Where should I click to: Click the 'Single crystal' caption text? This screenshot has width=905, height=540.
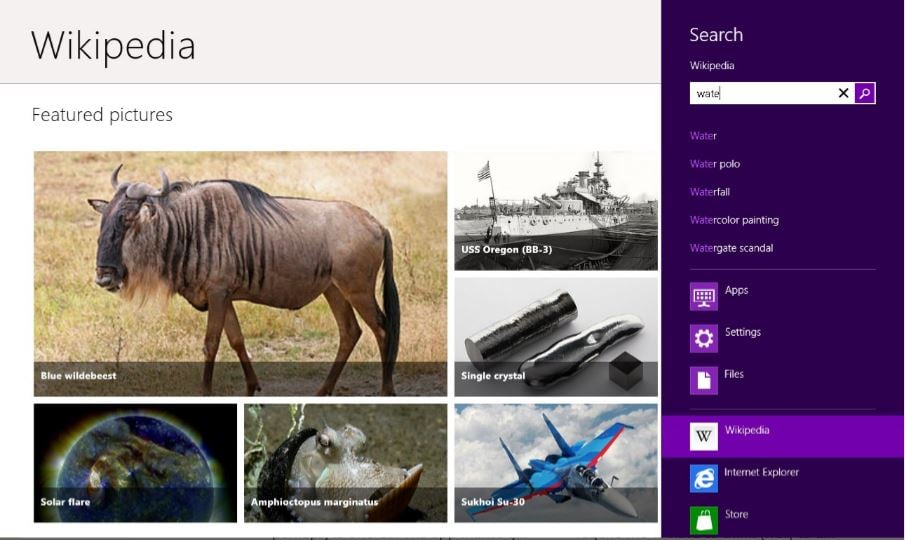pyautogui.click(x=493, y=376)
